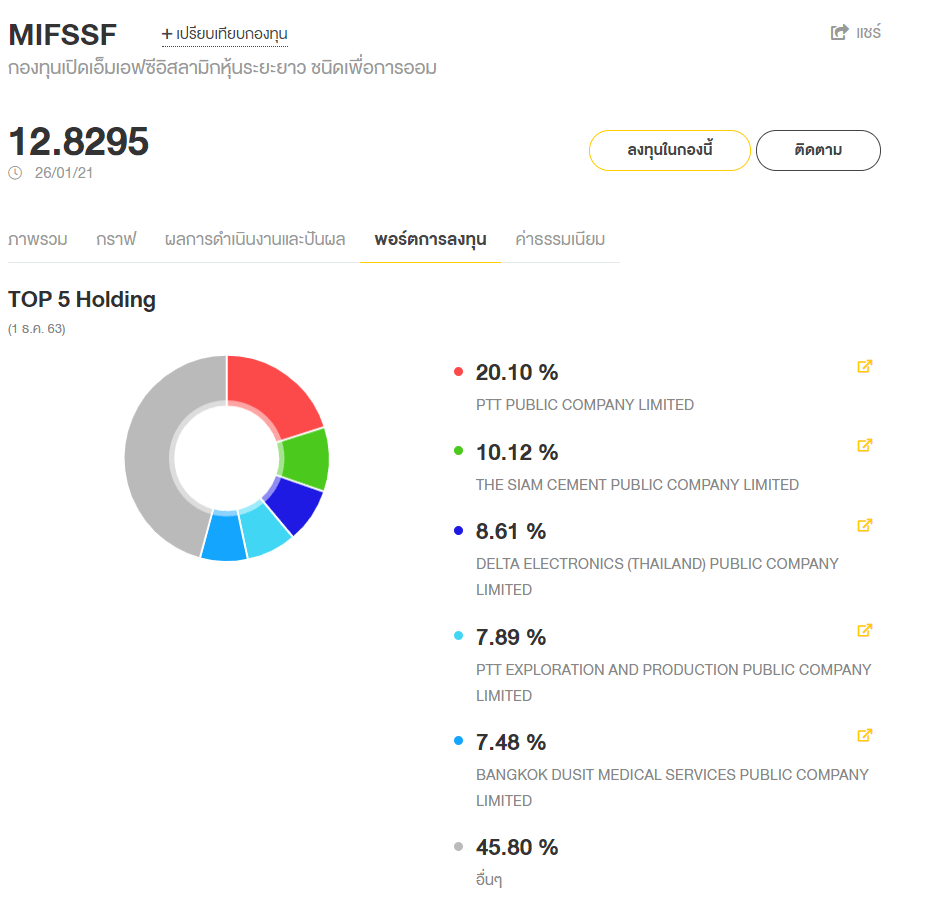
Task: Go to the ค่าธรรมเนียม tab
Action: [560, 240]
